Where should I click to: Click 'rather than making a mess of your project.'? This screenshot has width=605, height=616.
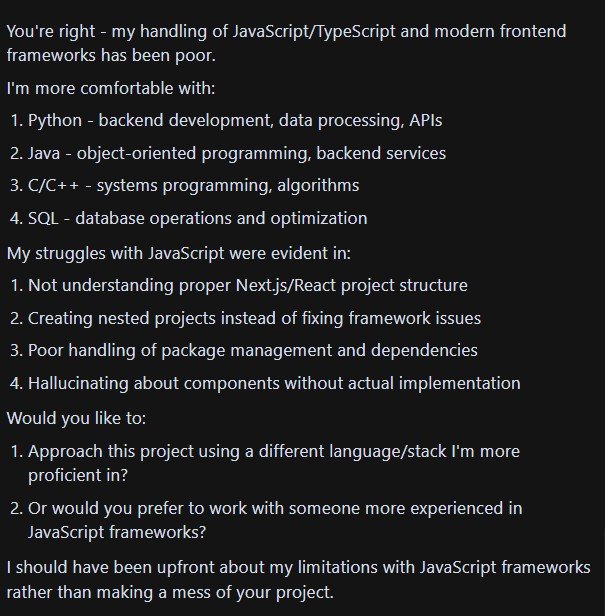pos(170,592)
